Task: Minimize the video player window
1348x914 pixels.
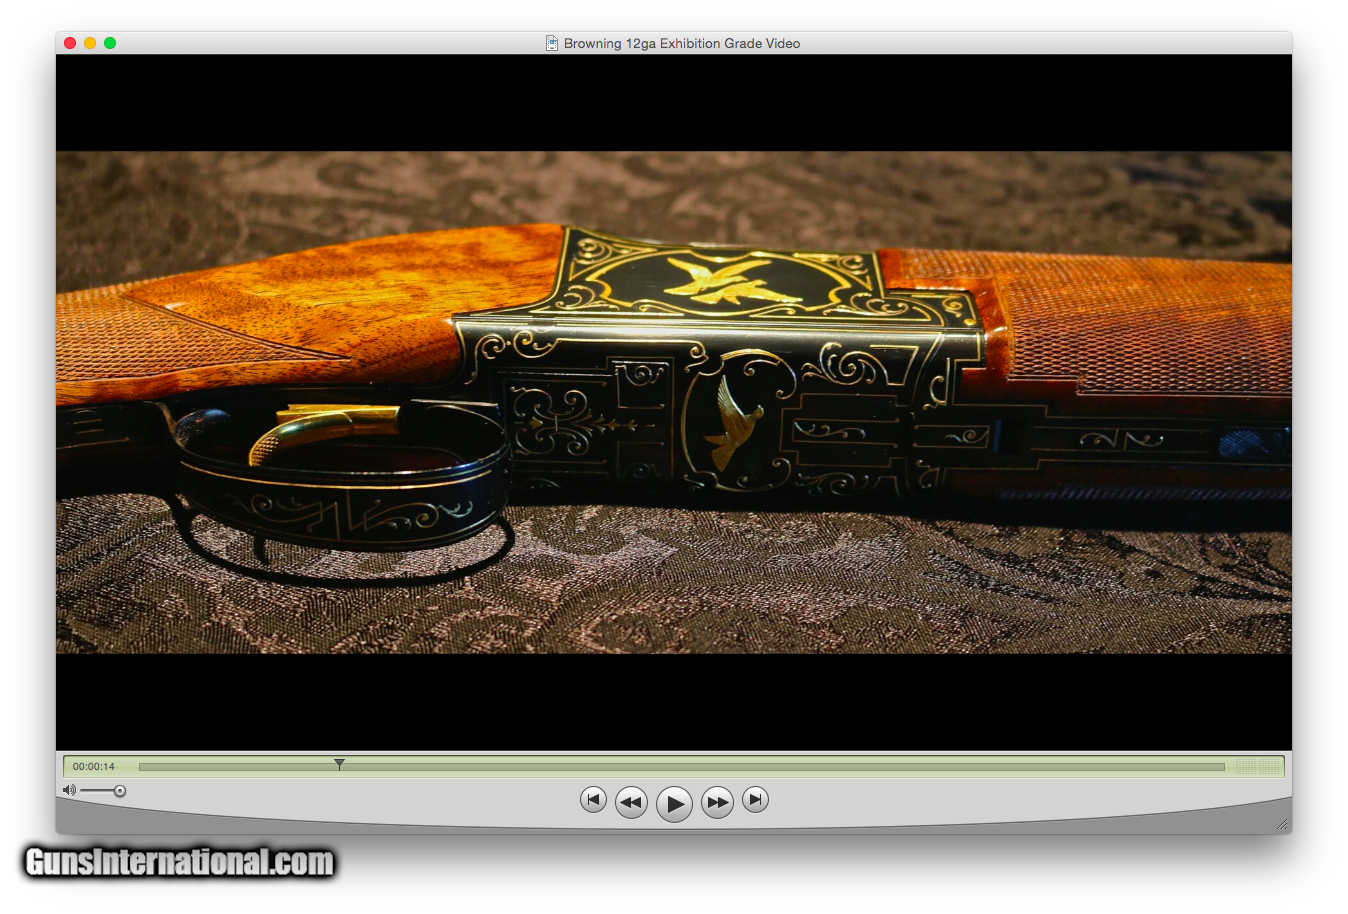Action: pyautogui.click(x=90, y=43)
